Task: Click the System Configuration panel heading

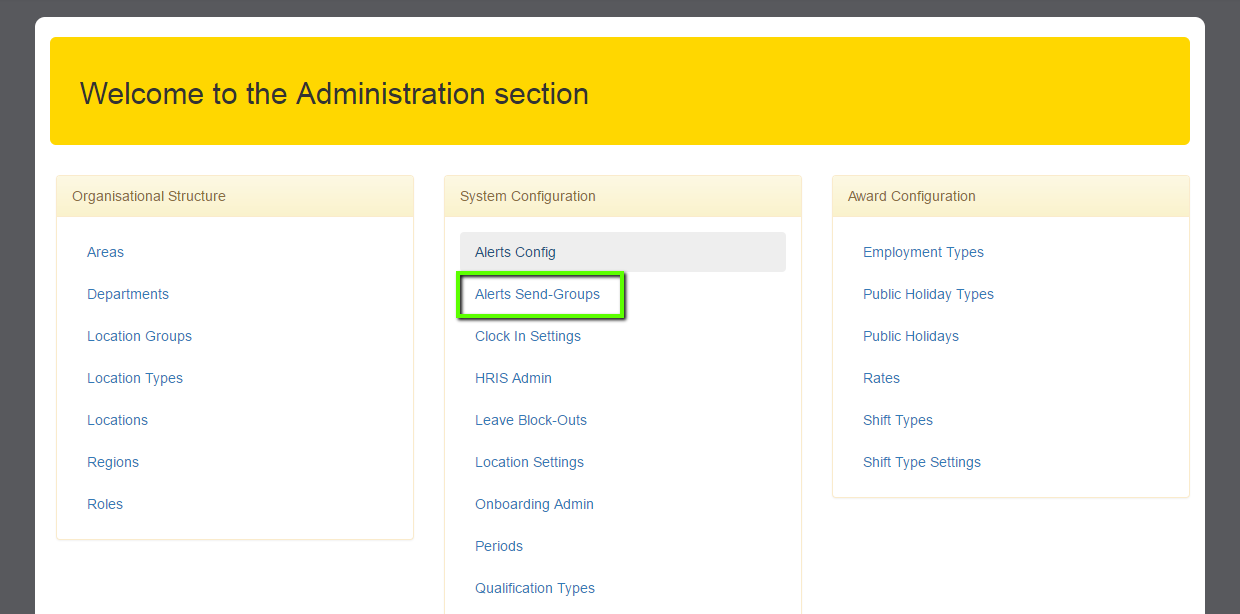Action: point(623,196)
